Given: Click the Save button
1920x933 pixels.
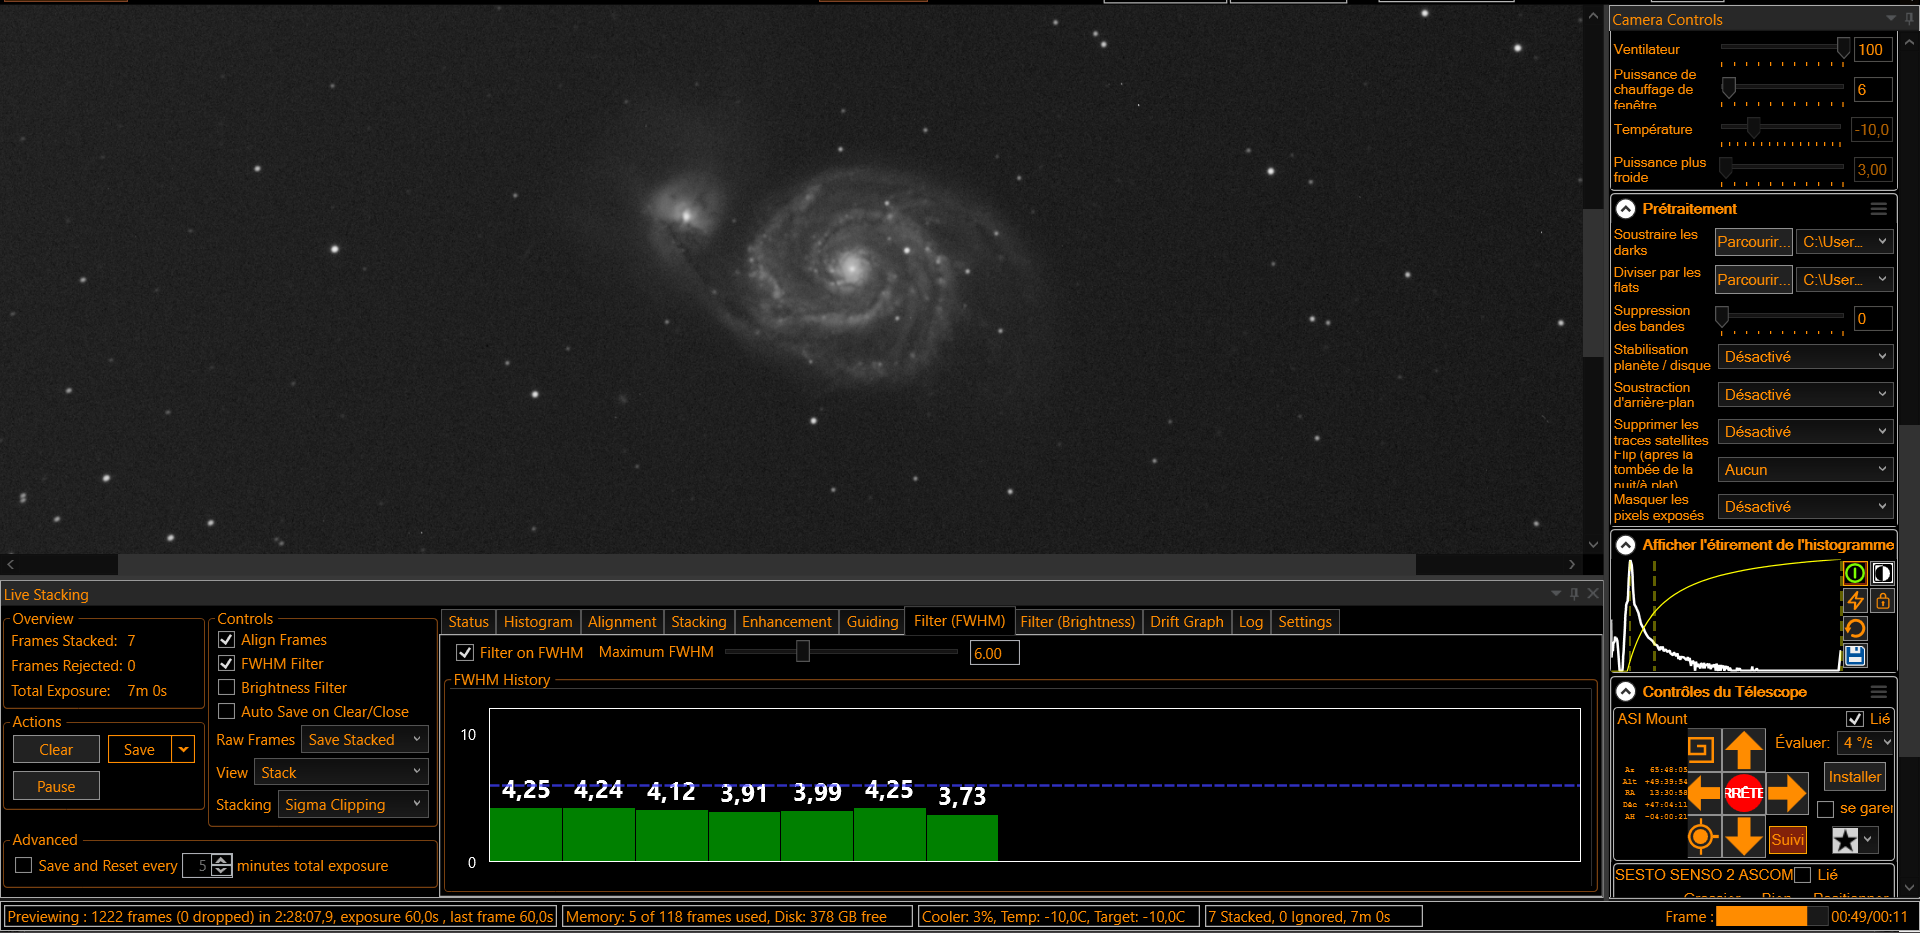Looking at the screenshot, I should tap(140, 750).
